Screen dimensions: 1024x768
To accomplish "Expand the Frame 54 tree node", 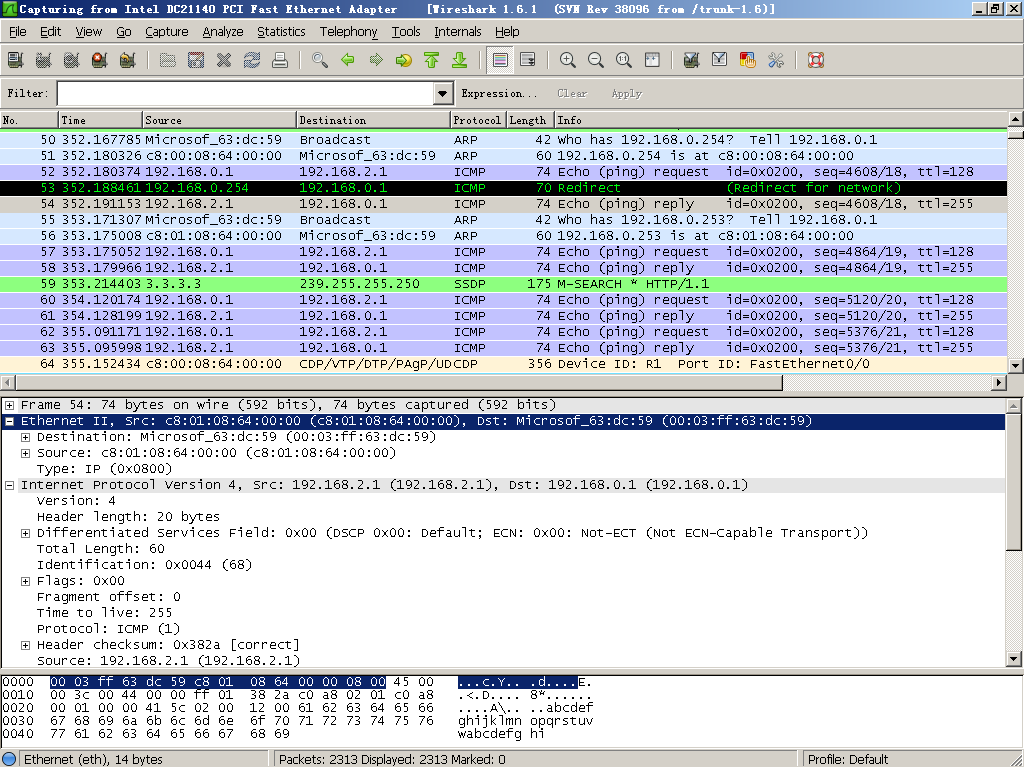I will click(10, 405).
